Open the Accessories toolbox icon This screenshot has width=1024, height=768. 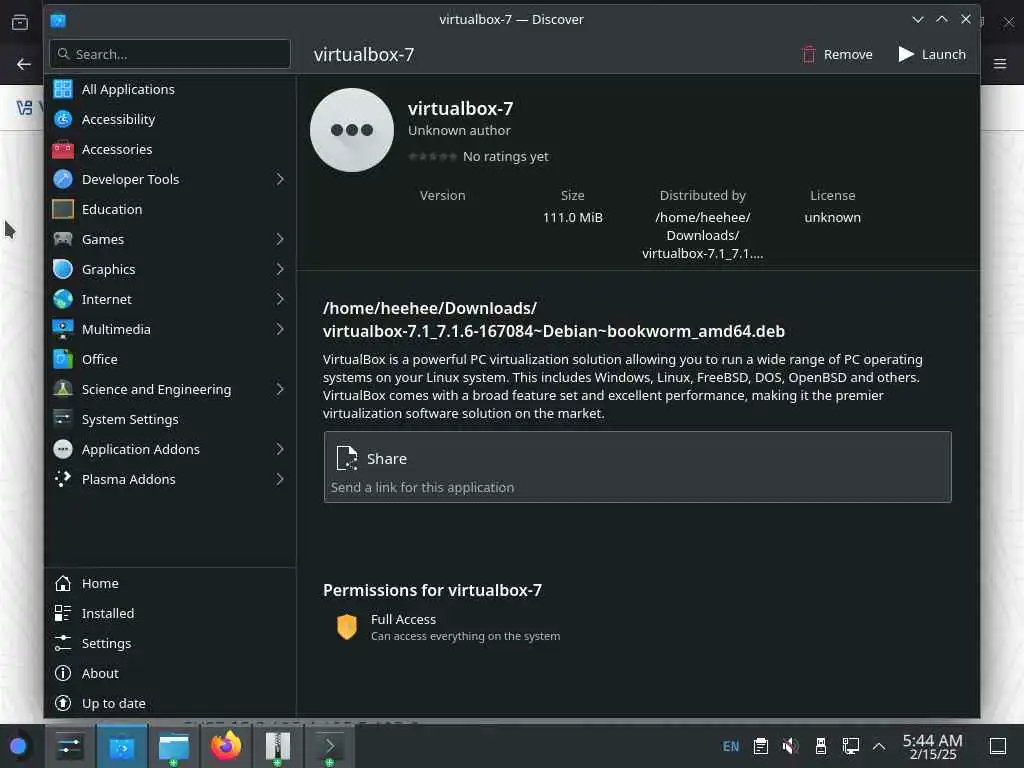[63, 149]
